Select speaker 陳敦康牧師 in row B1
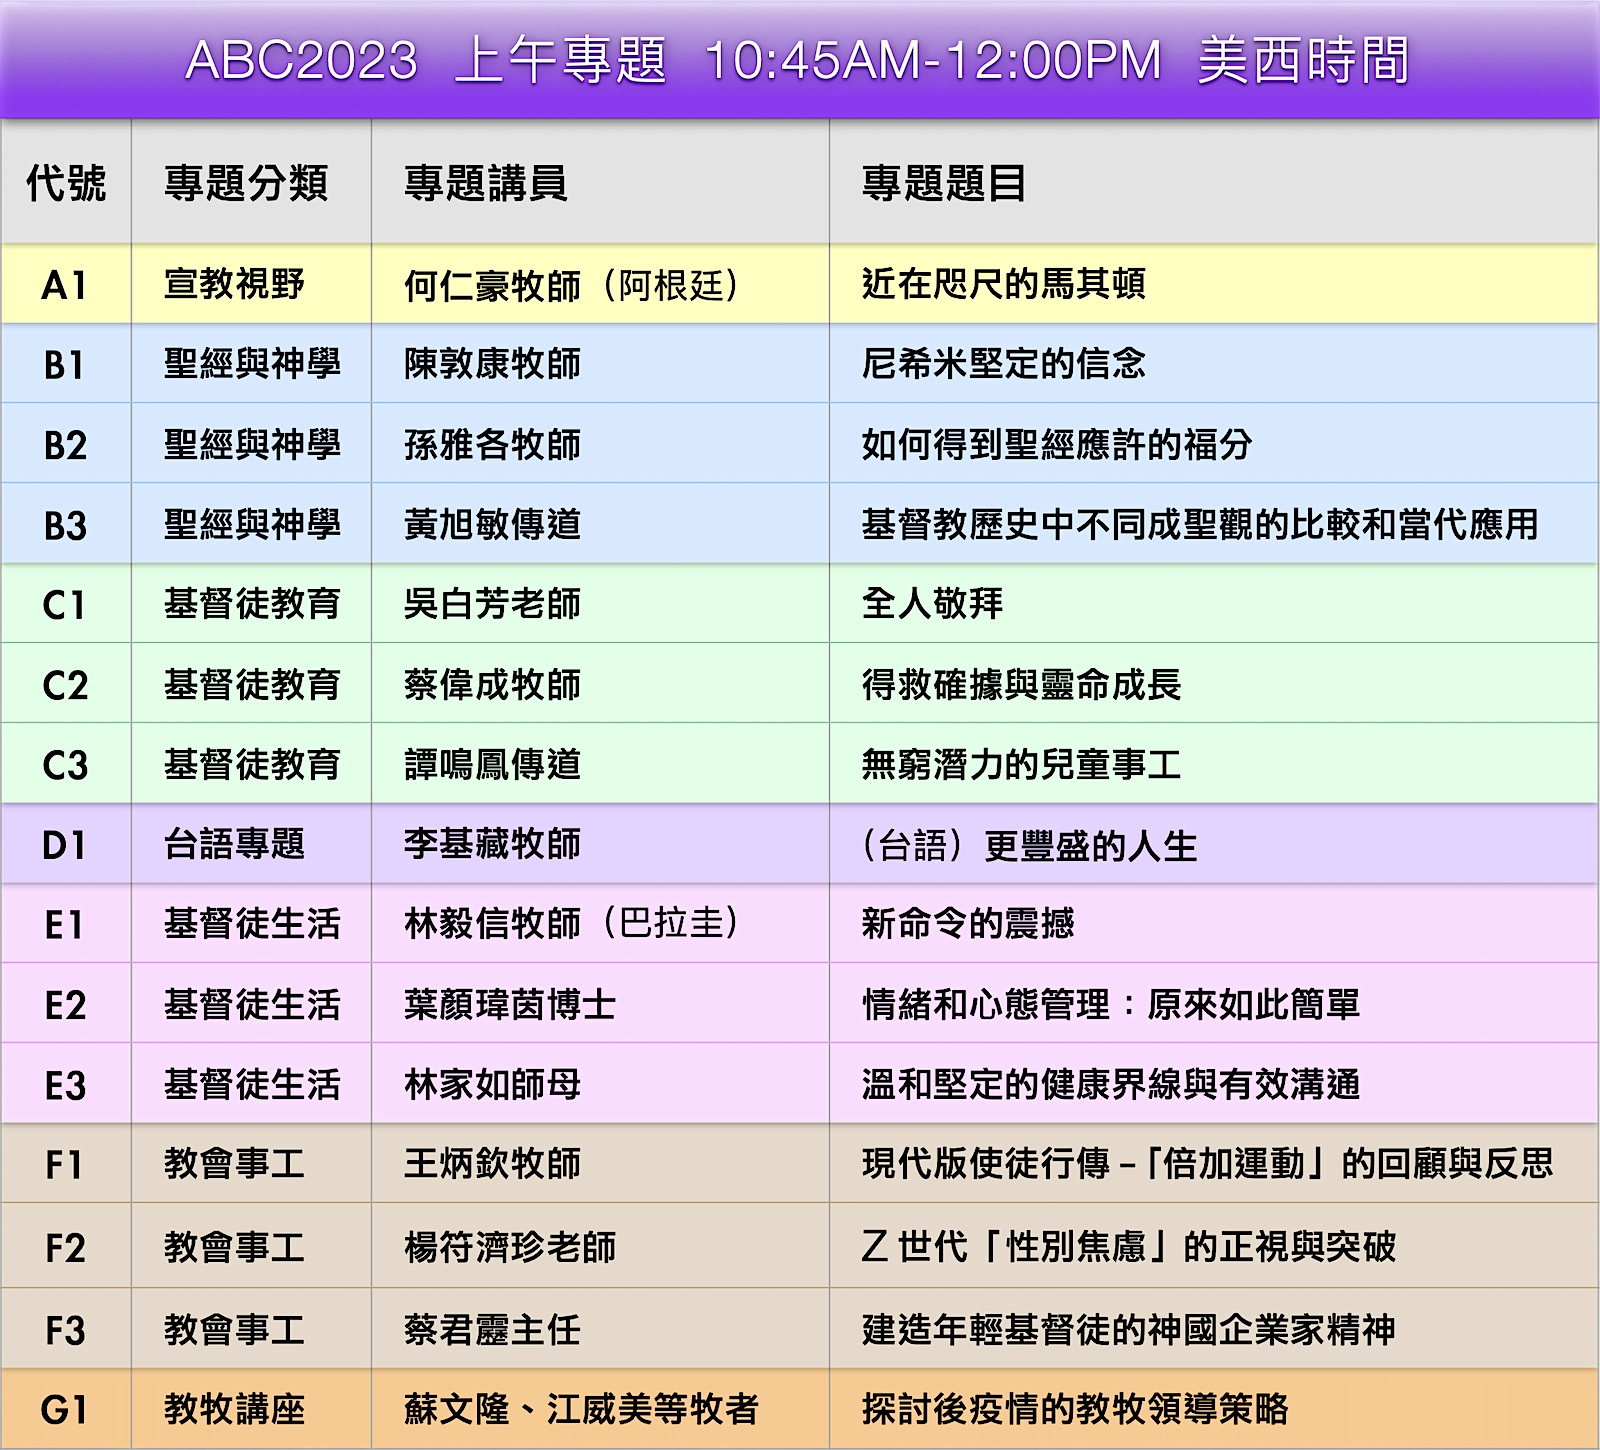The height and width of the screenshot is (1450, 1600). [492, 364]
